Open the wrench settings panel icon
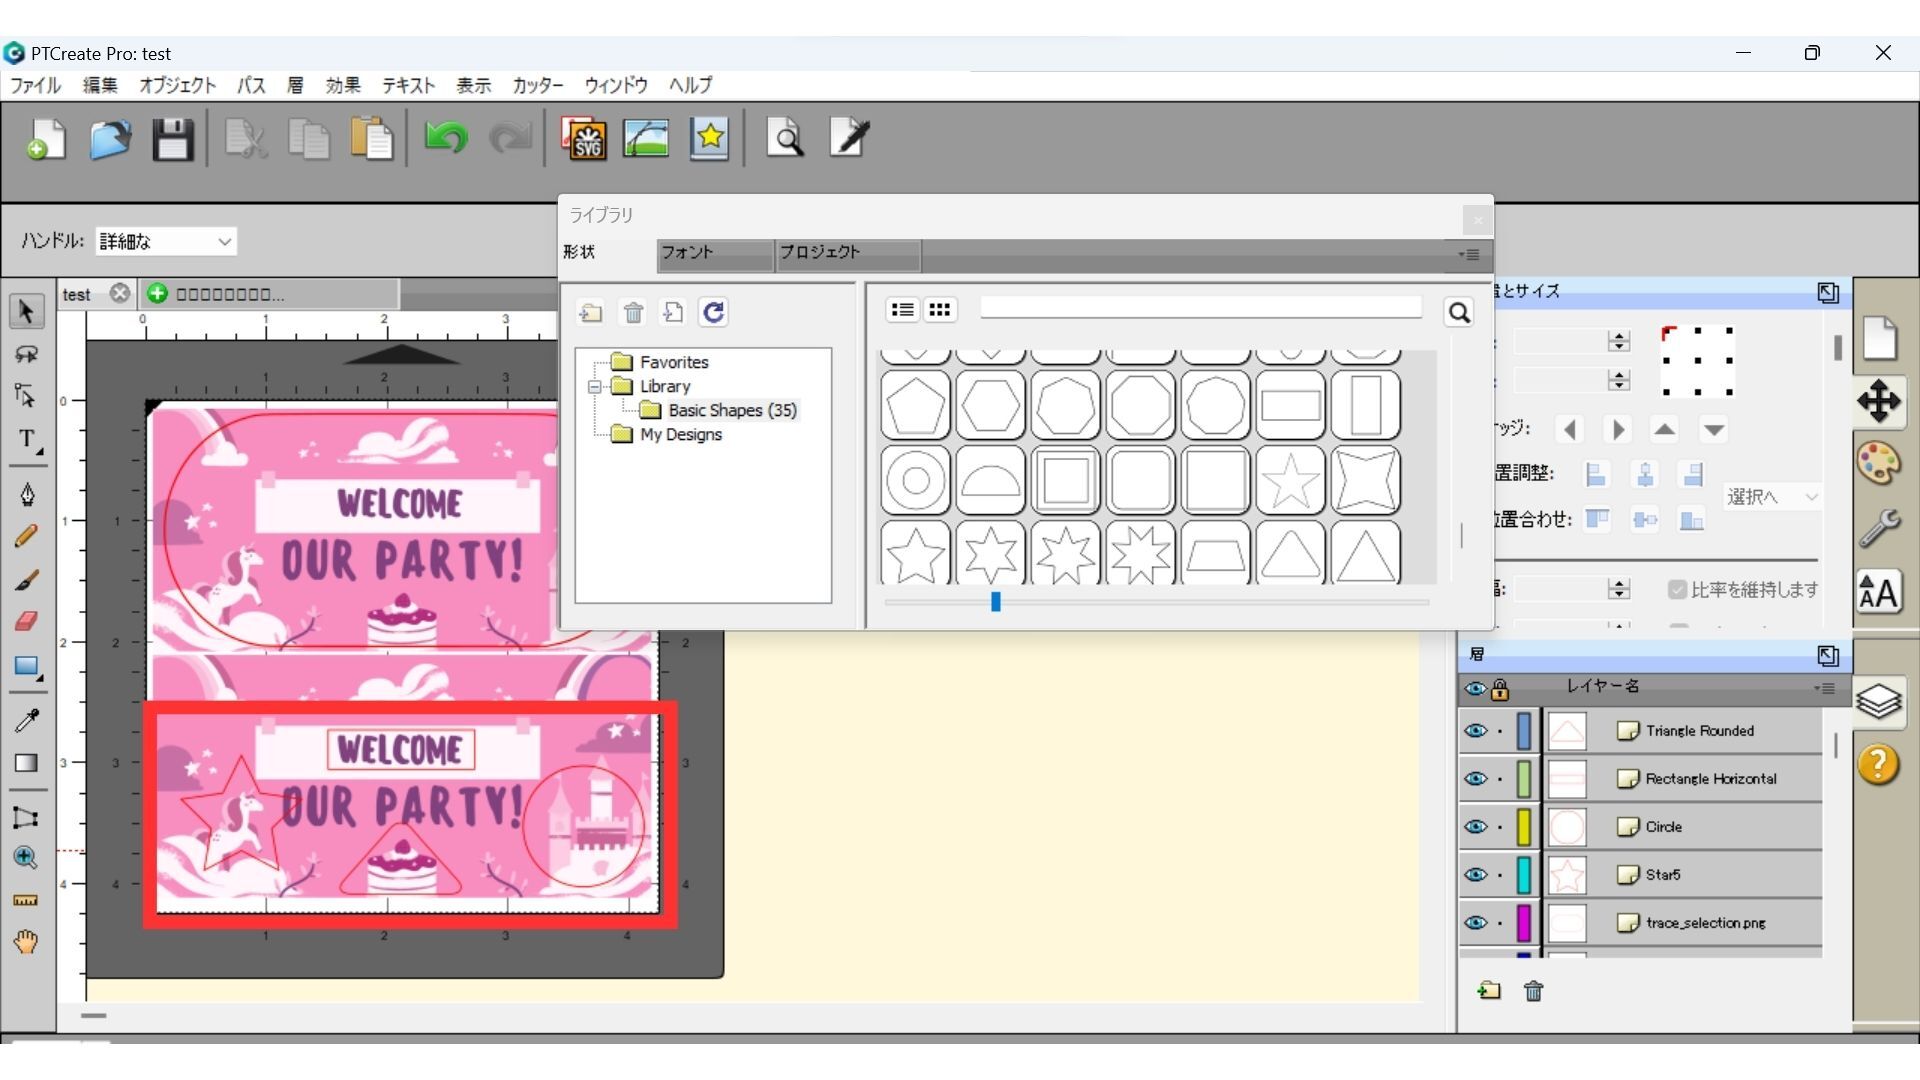 1879,528
